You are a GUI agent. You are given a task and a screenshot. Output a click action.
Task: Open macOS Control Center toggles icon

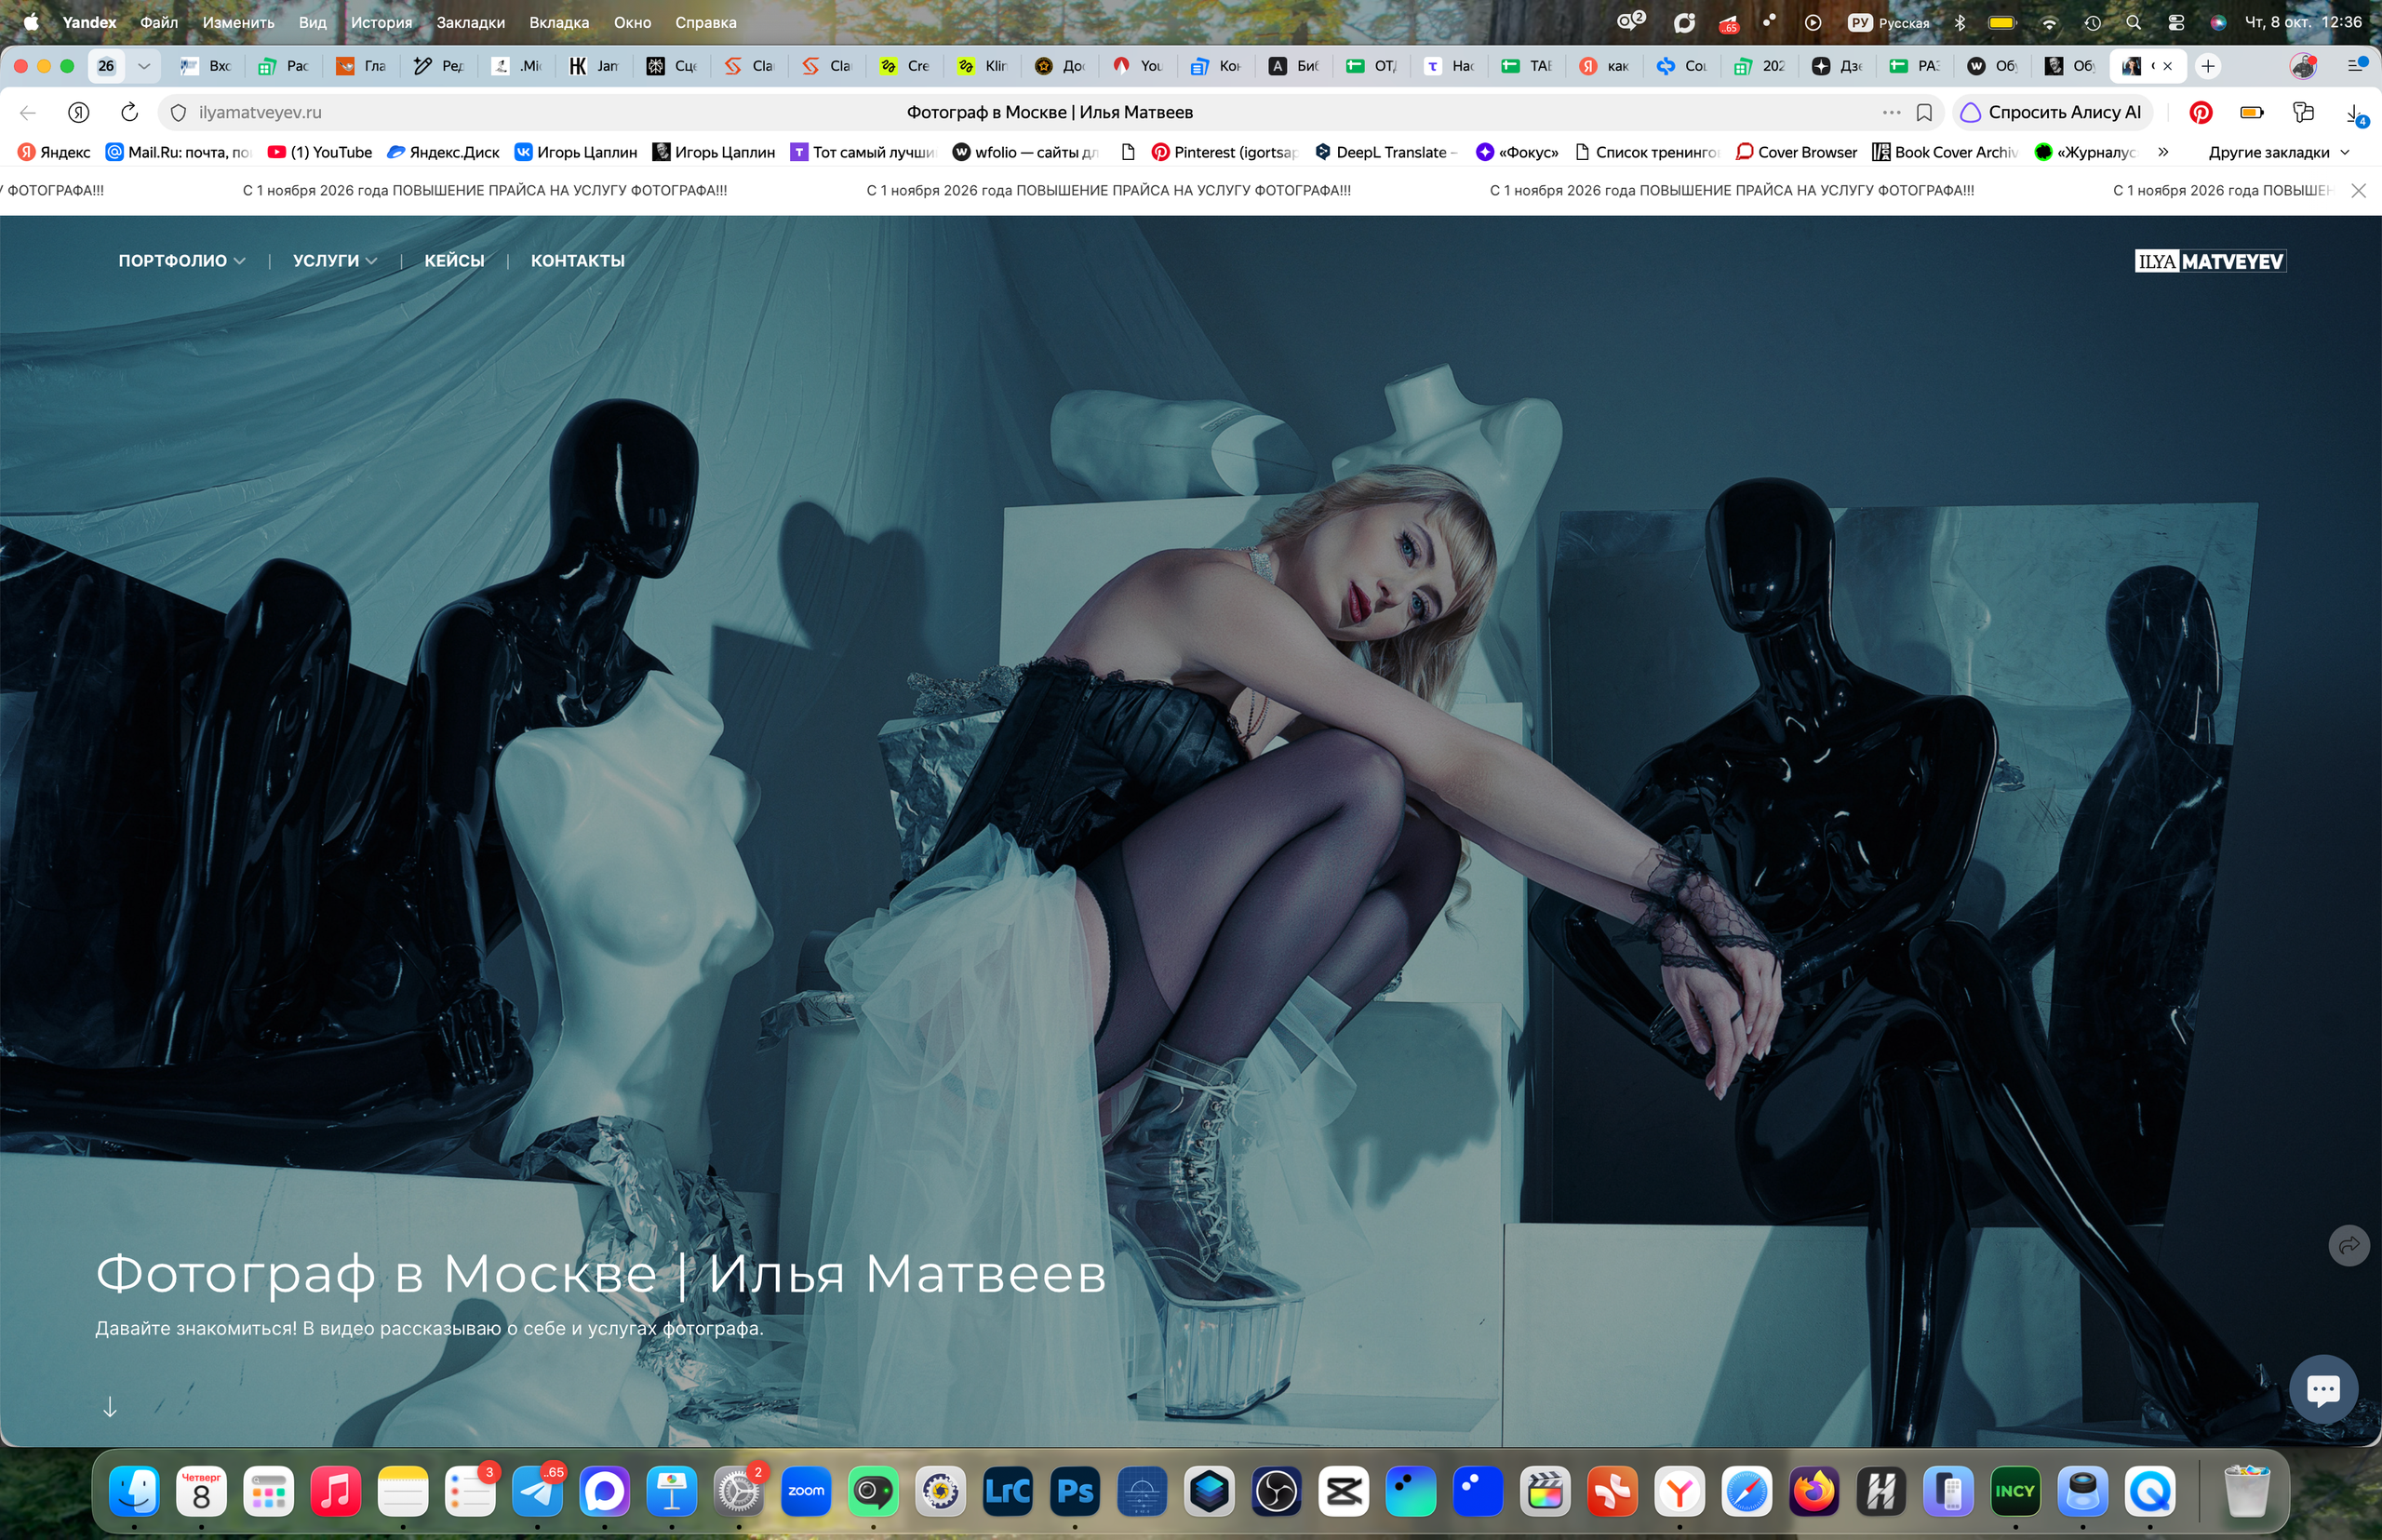click(x=2176, y=22)
